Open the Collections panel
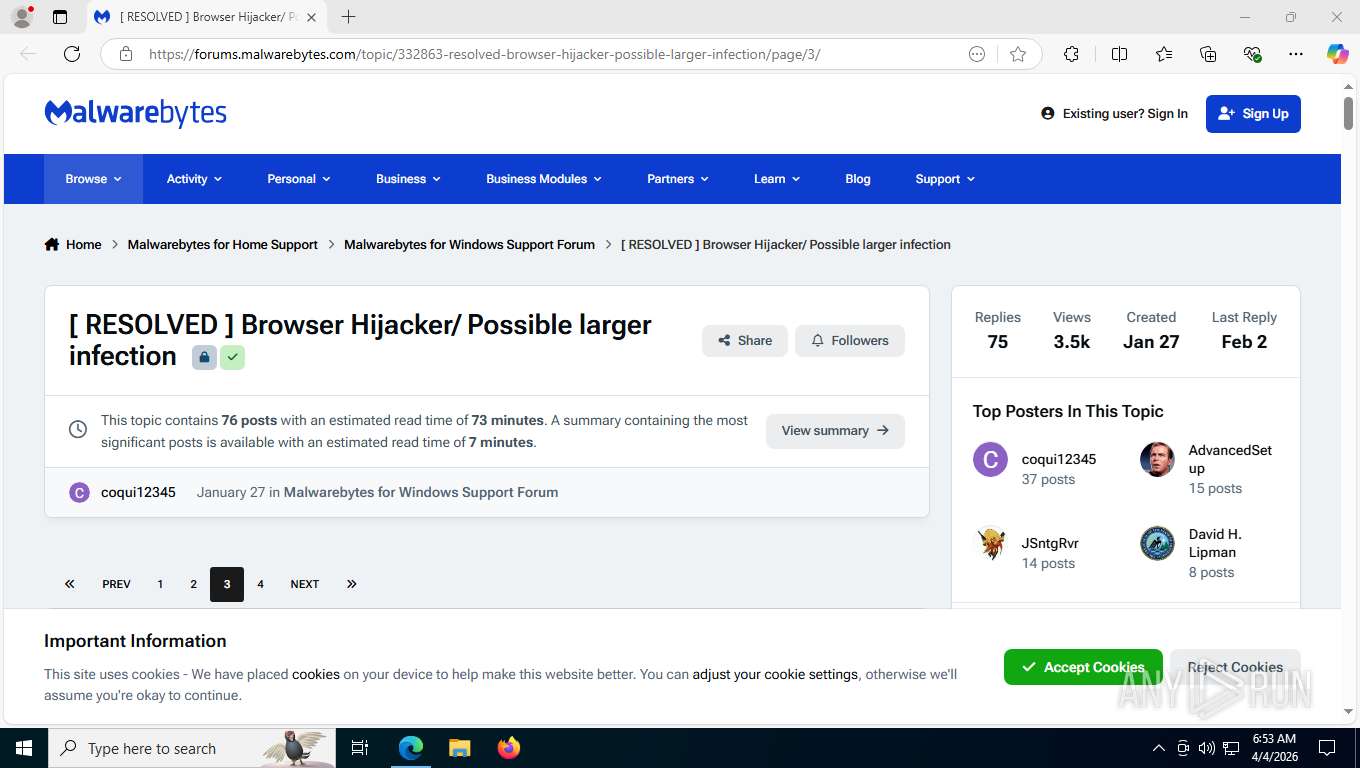 (1208, 54)
